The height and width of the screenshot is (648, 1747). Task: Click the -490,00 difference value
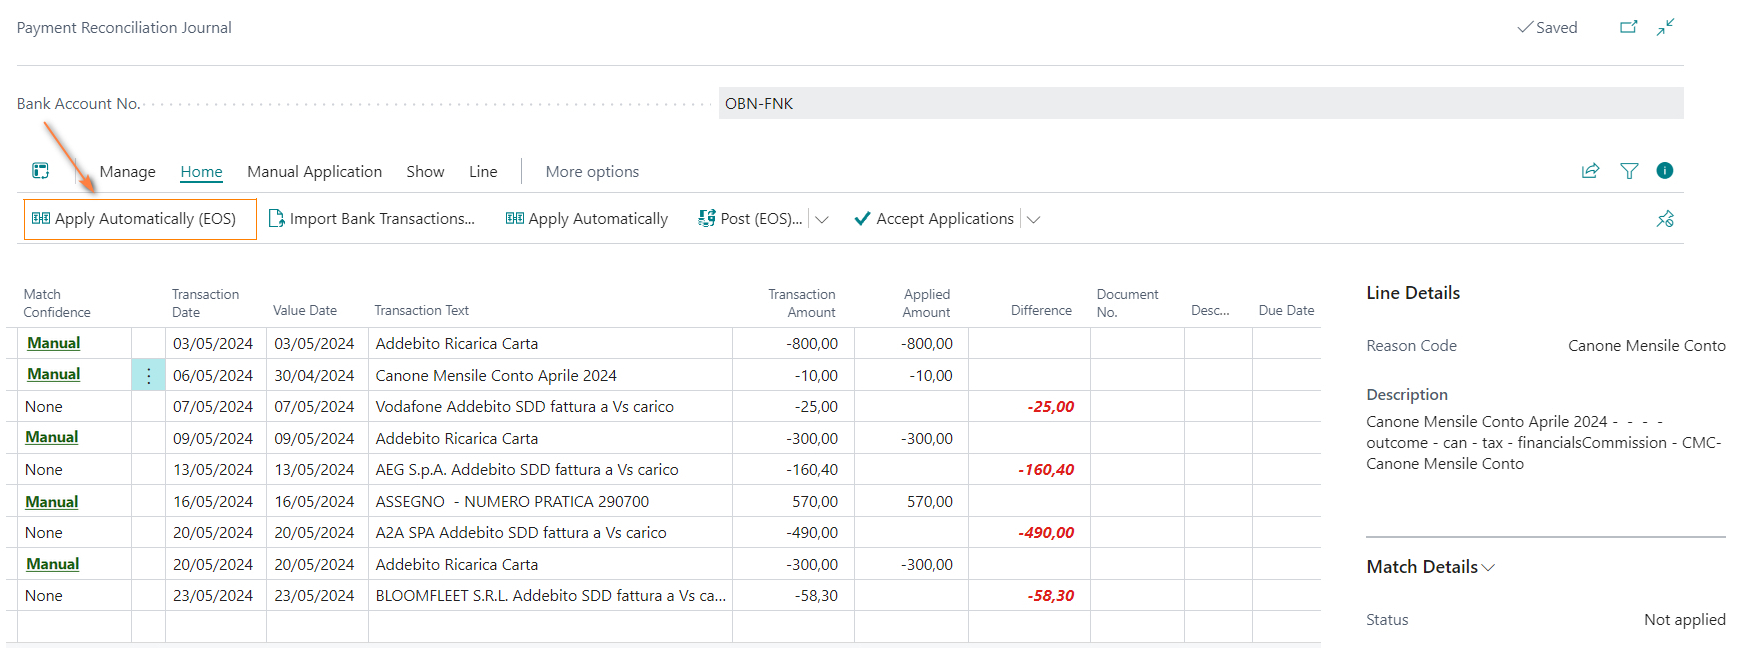[1046, 533]
